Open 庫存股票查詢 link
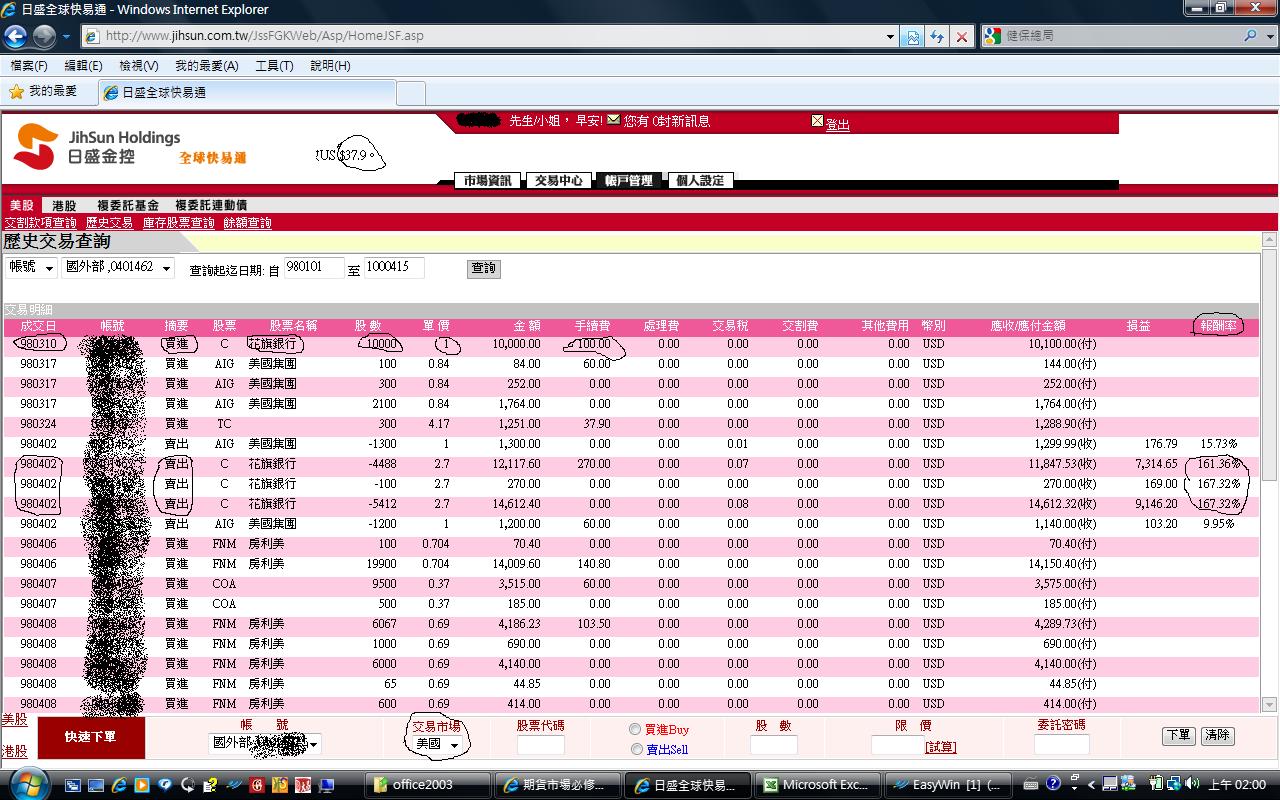Image resolution: width=1280 pixels, height=800 pixels. pos(178,223)
